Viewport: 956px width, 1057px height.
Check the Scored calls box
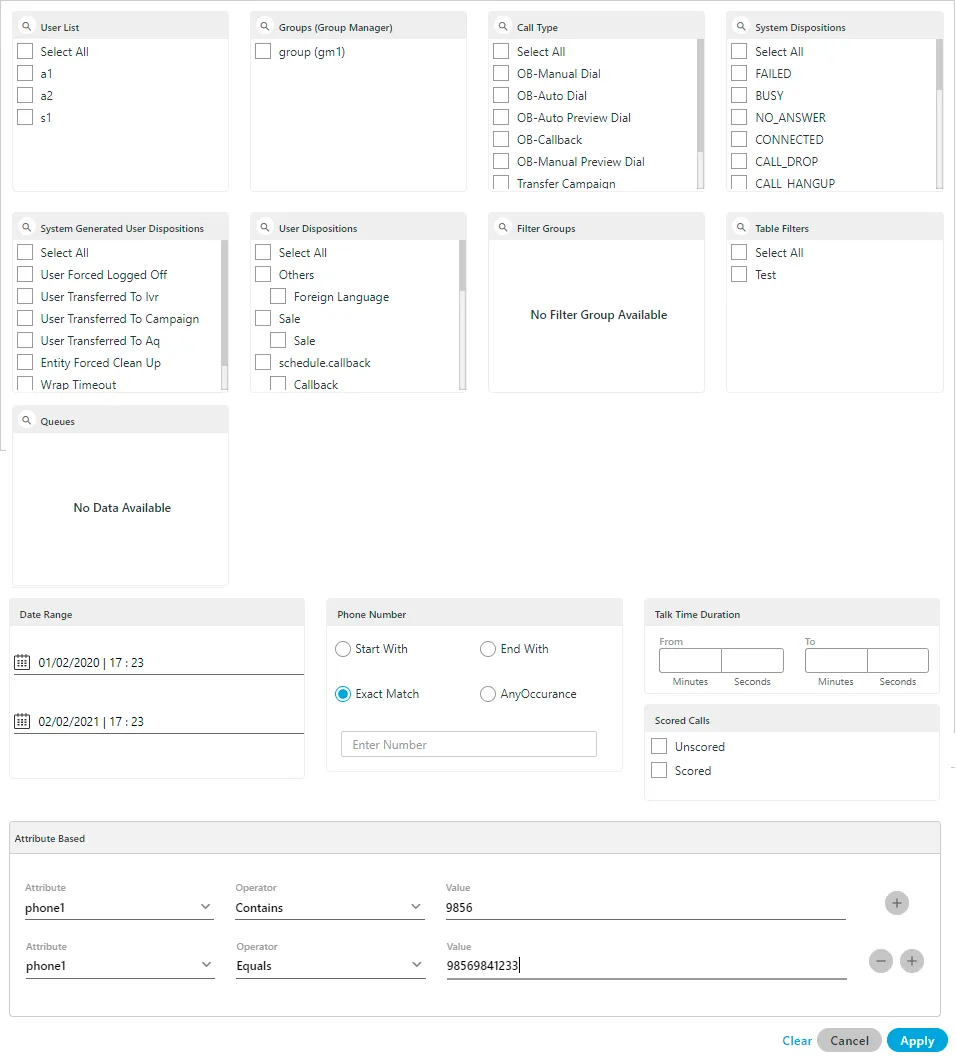(659, 770)
